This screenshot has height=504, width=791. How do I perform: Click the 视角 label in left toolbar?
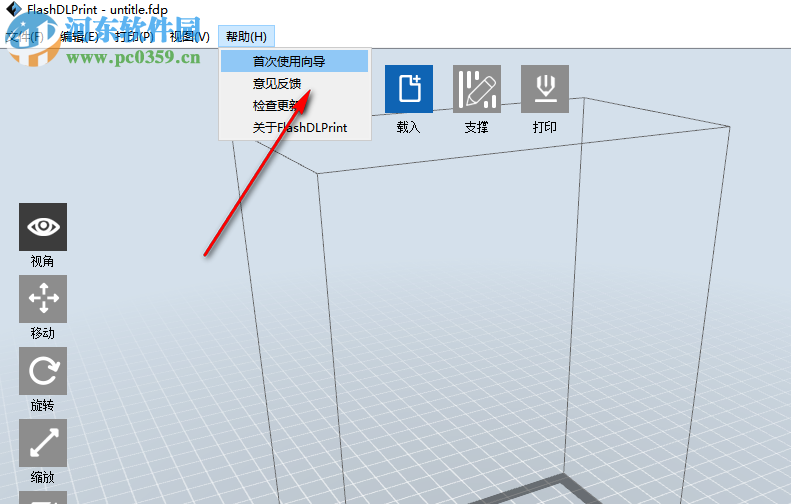42,261
